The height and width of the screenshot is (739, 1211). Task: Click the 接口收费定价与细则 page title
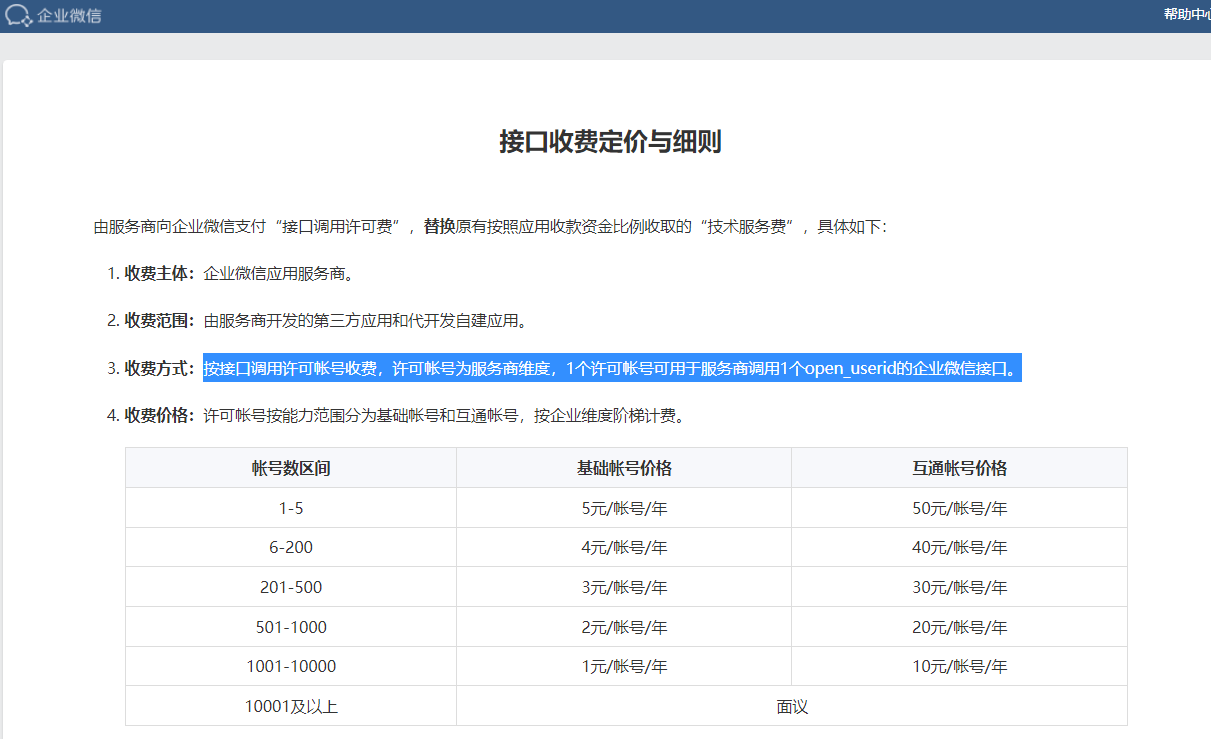click(x=610, y=142)
